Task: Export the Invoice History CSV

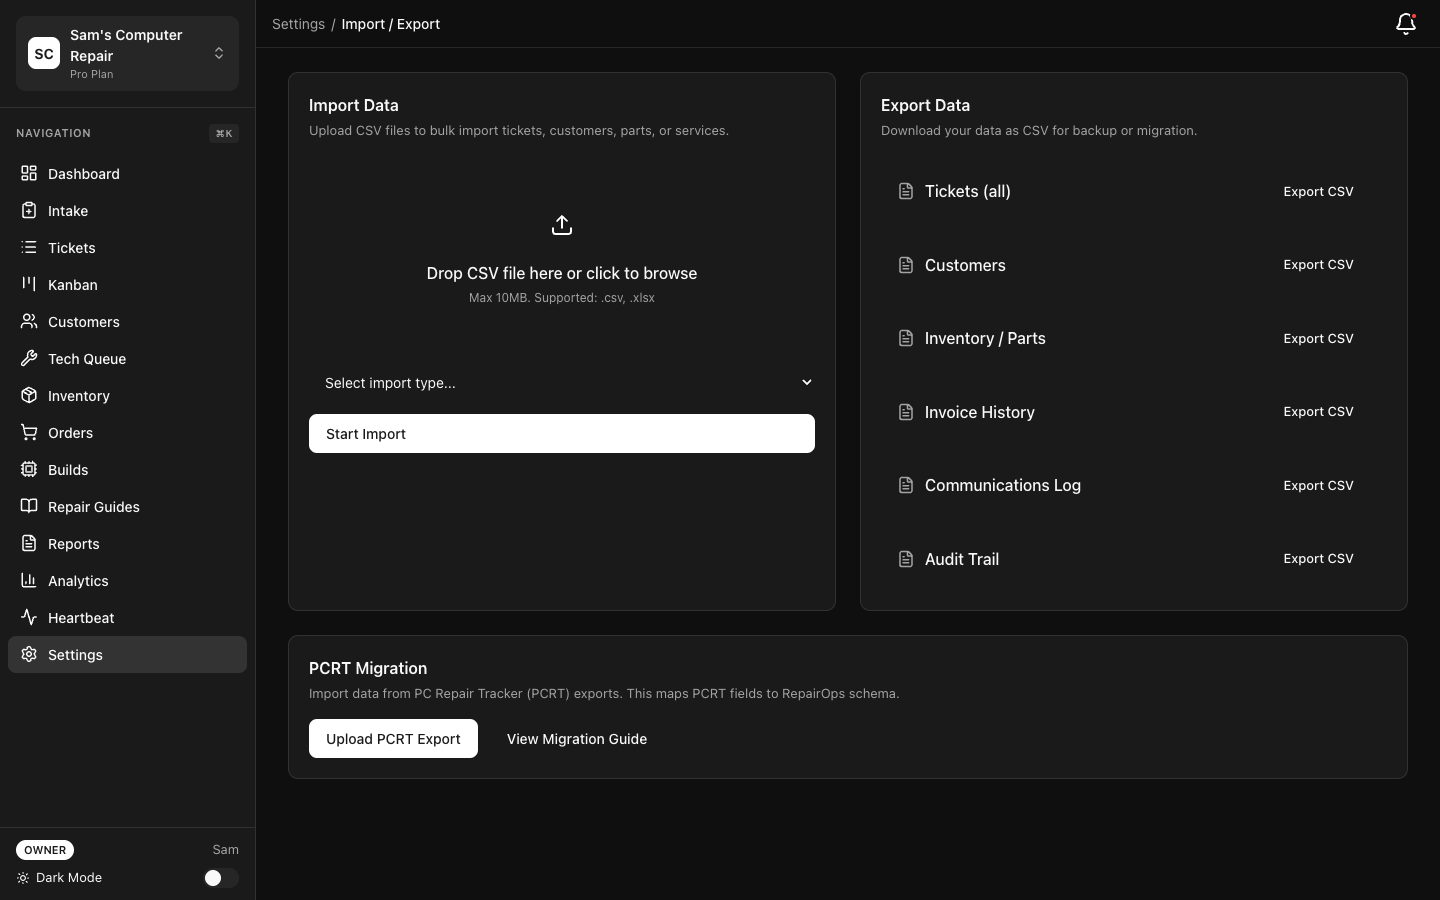Action: (x=1318, y=411)
